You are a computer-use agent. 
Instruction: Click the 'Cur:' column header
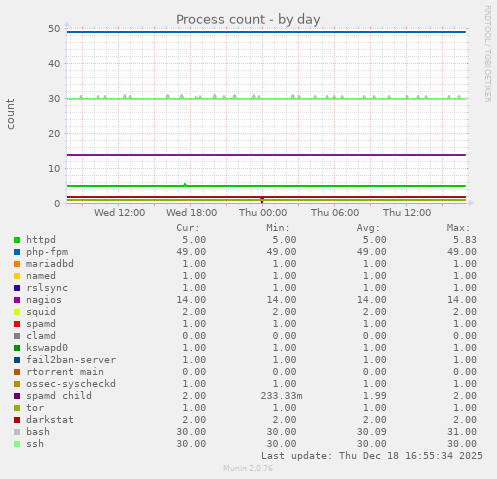[188, 228]
